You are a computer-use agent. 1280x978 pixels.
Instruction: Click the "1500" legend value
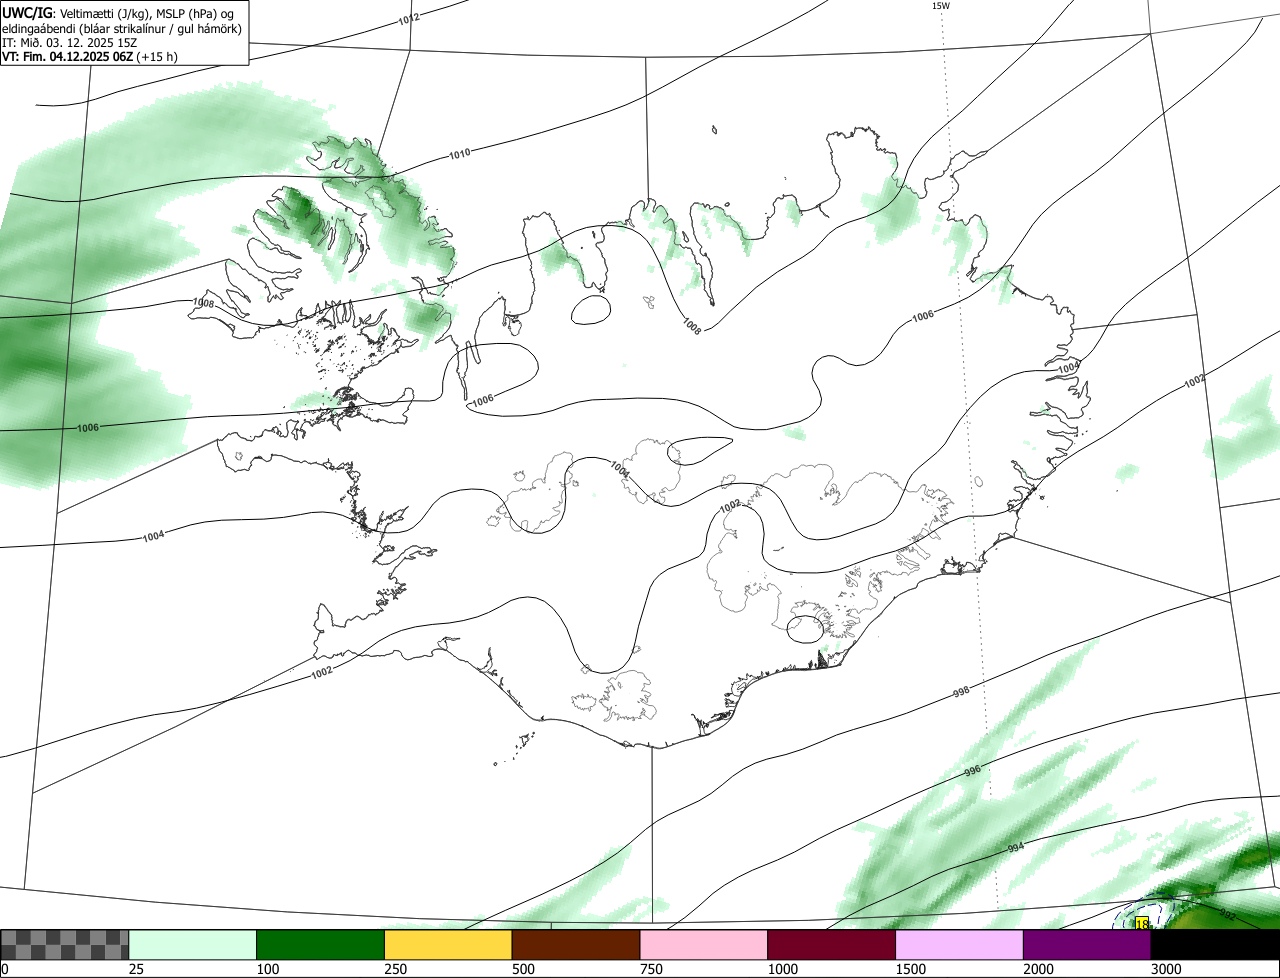coord(911,969)
